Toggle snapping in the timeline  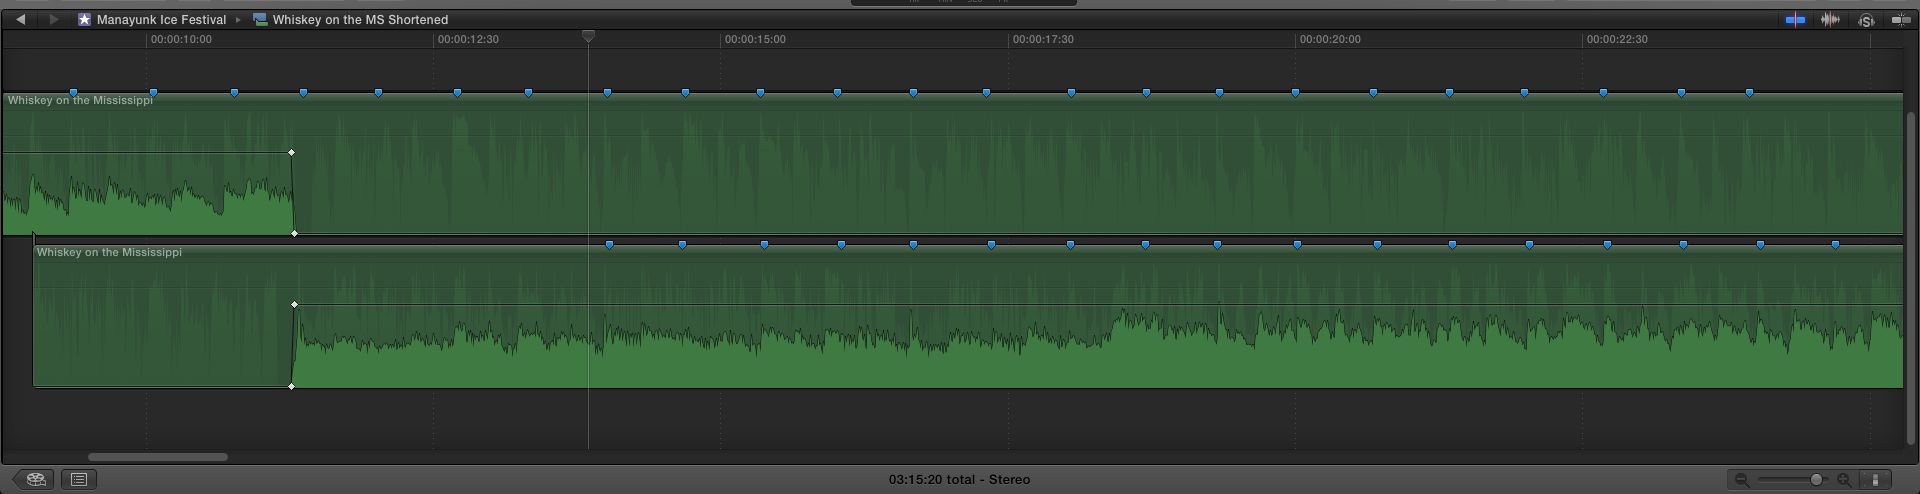point(1901,19)
